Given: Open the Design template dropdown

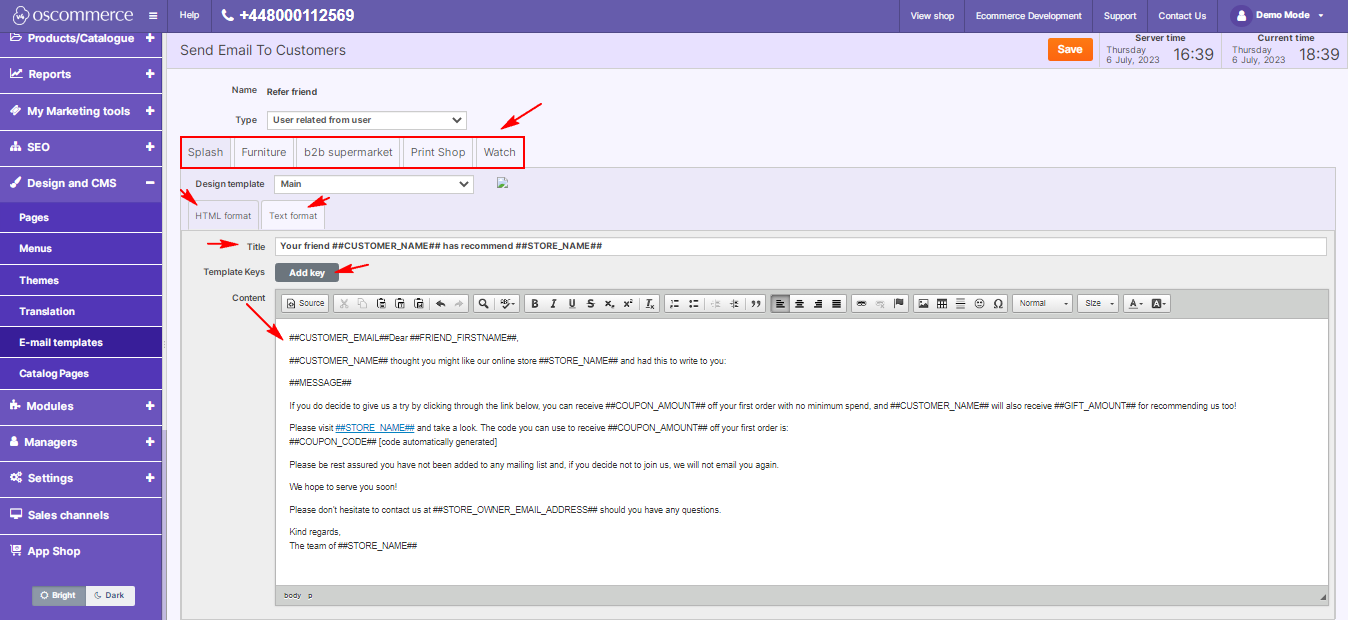Looking at the screenshot, I should 373,184.
